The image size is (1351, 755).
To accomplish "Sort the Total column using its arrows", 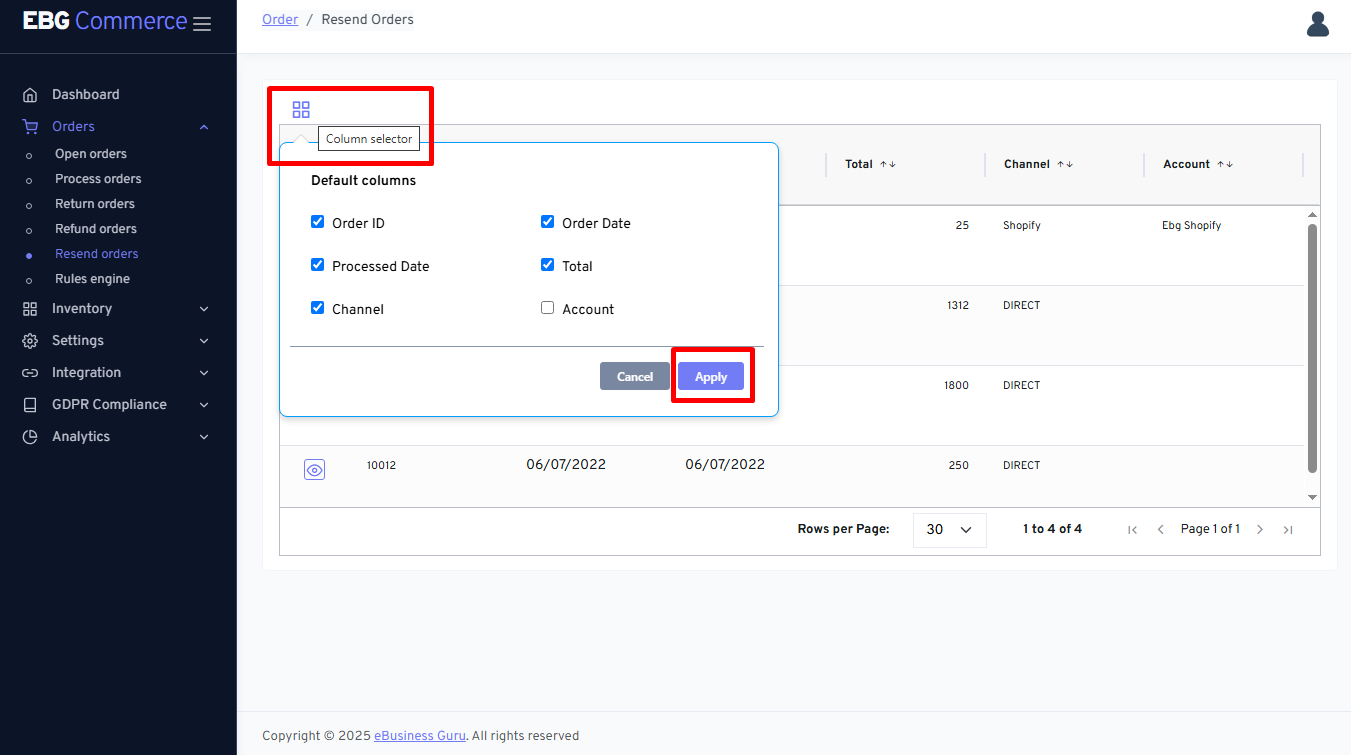I will click(x=889, y=164).
